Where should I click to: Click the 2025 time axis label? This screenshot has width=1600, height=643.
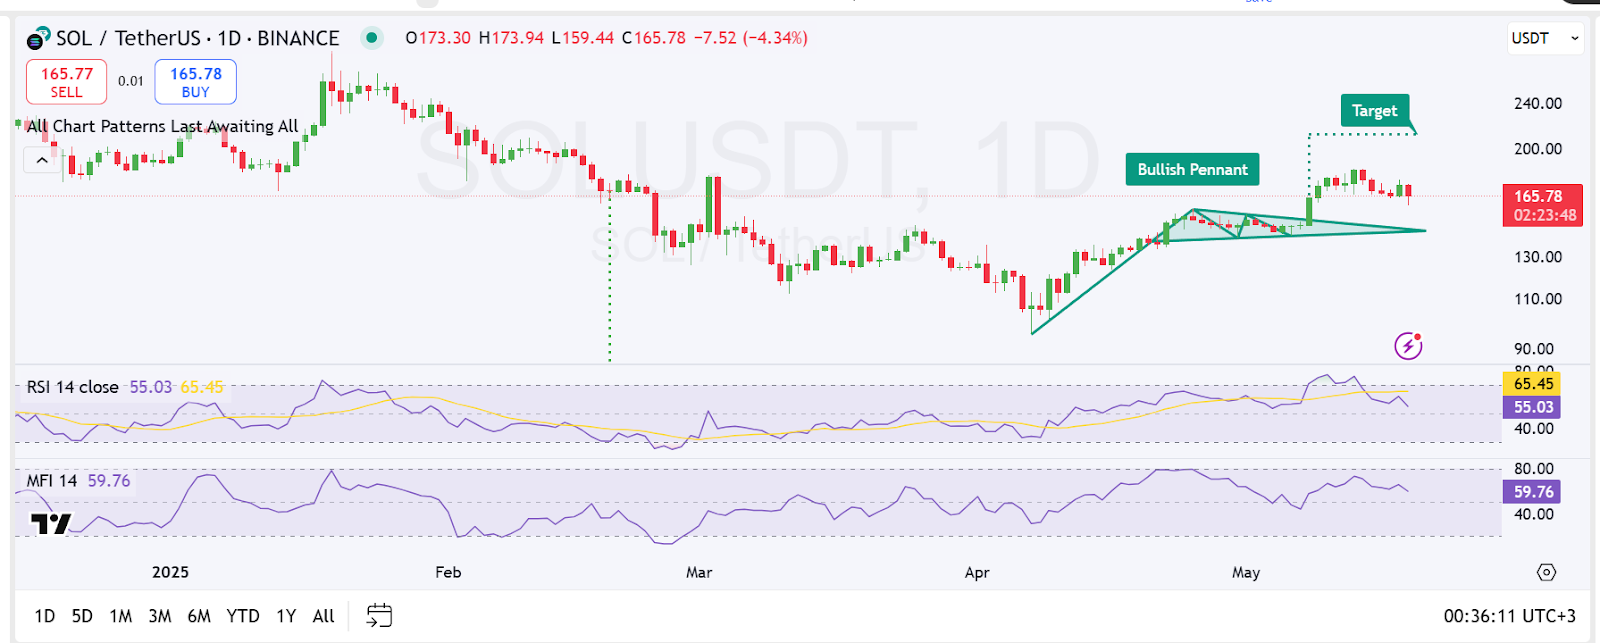(x=170, y=572)
